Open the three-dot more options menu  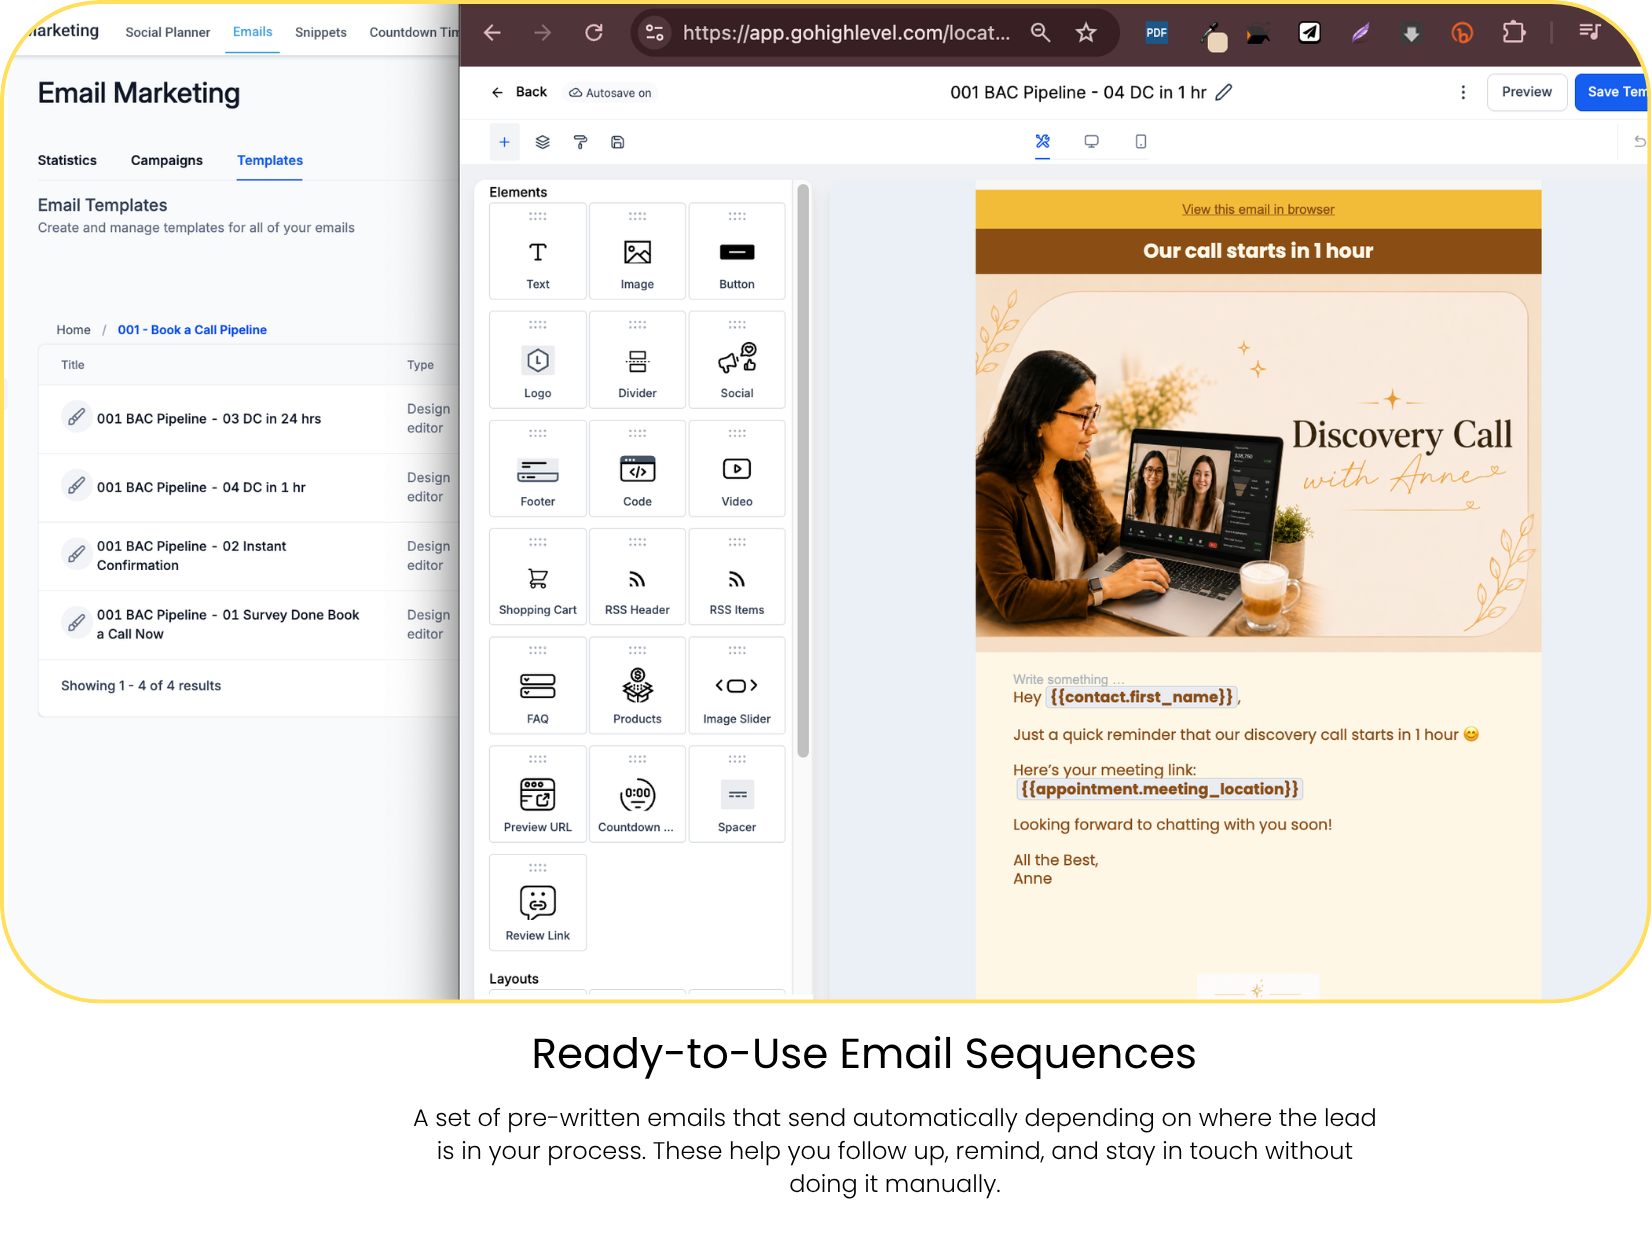[1464, 92]
